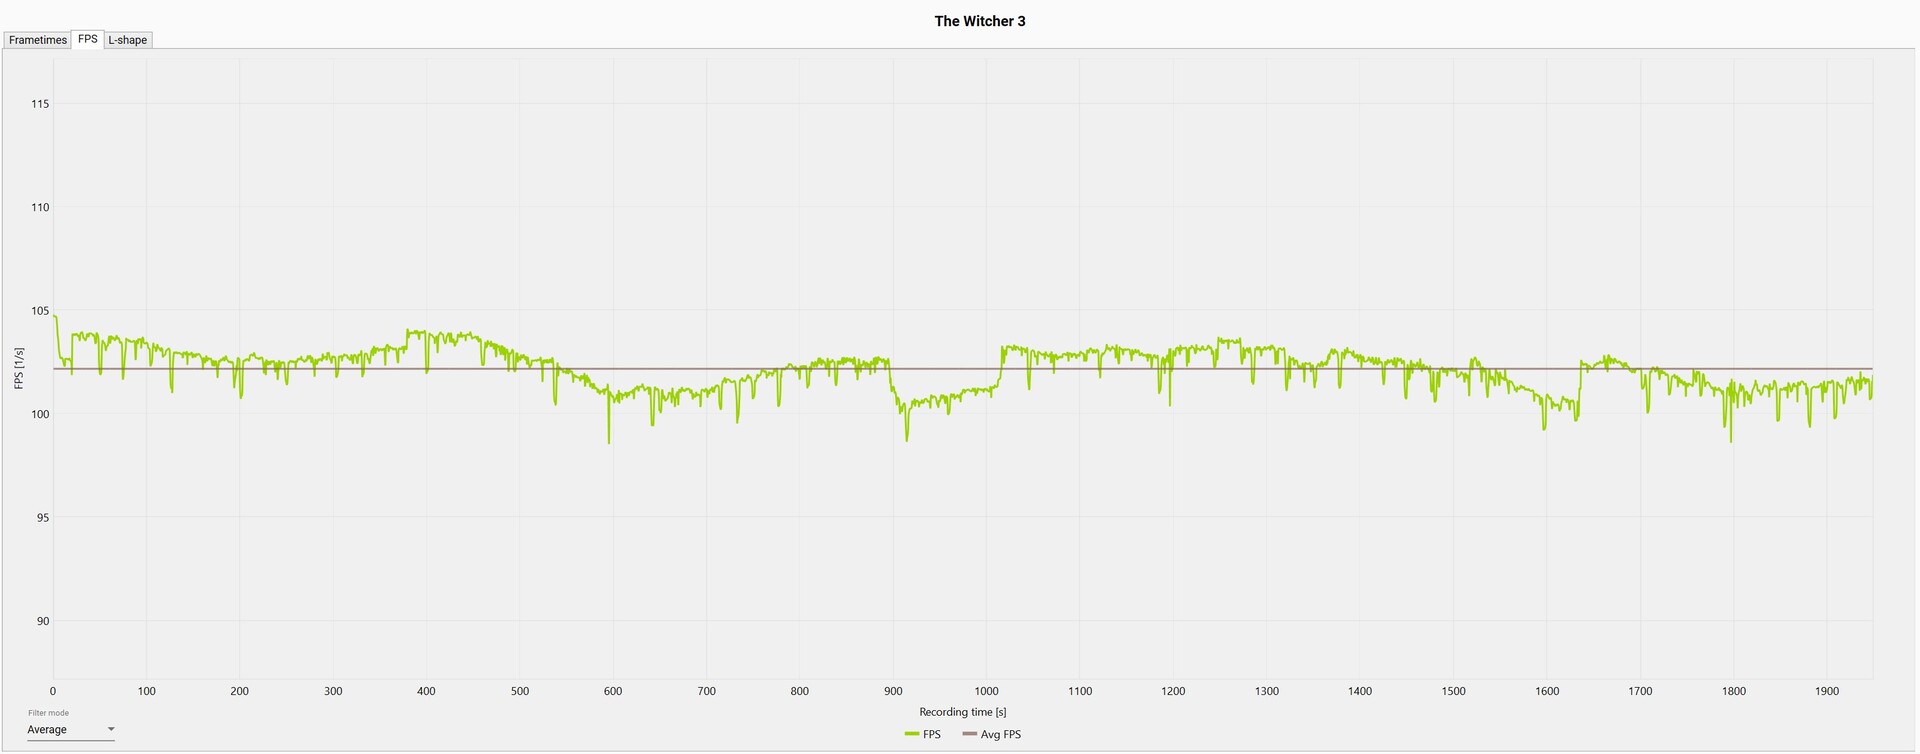Click the 1500 x-axis tick label
Image resolution: width=1920 pixels, height=754 pixels.
(x=1453, y=691)
